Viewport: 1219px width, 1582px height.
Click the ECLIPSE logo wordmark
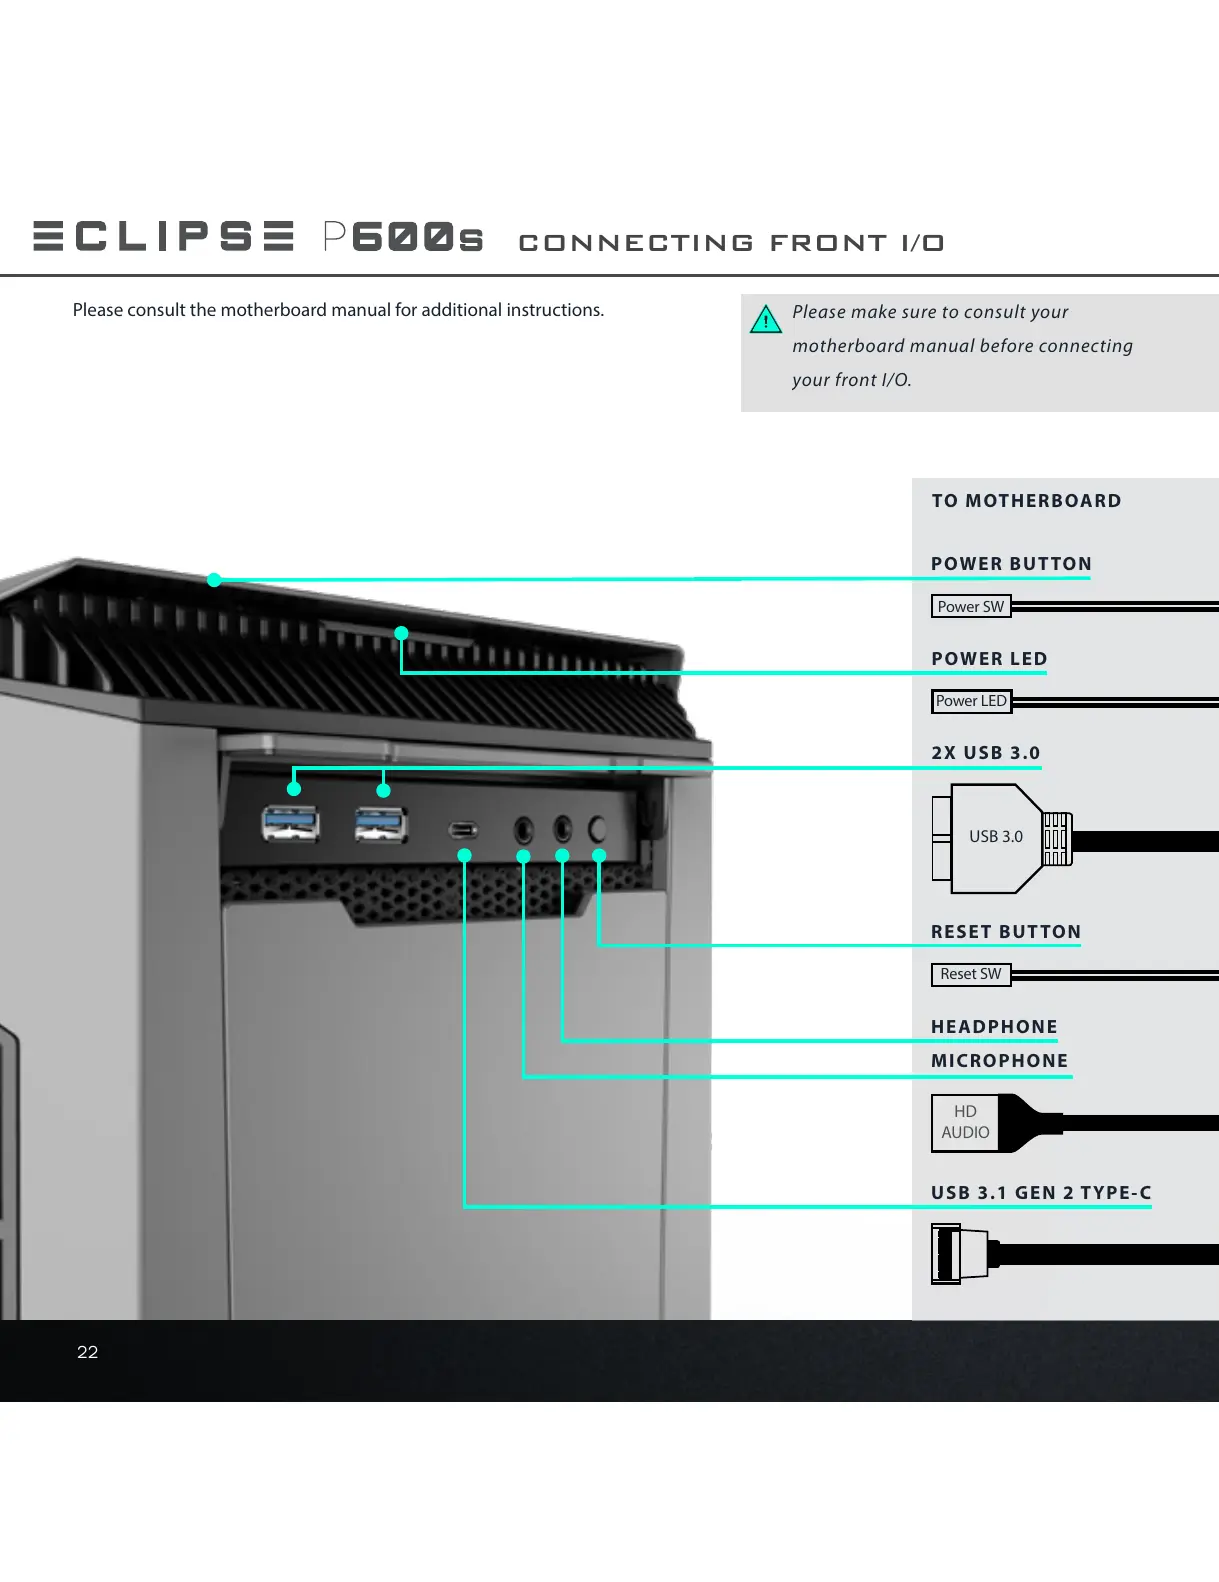click(x=163, y=236)
